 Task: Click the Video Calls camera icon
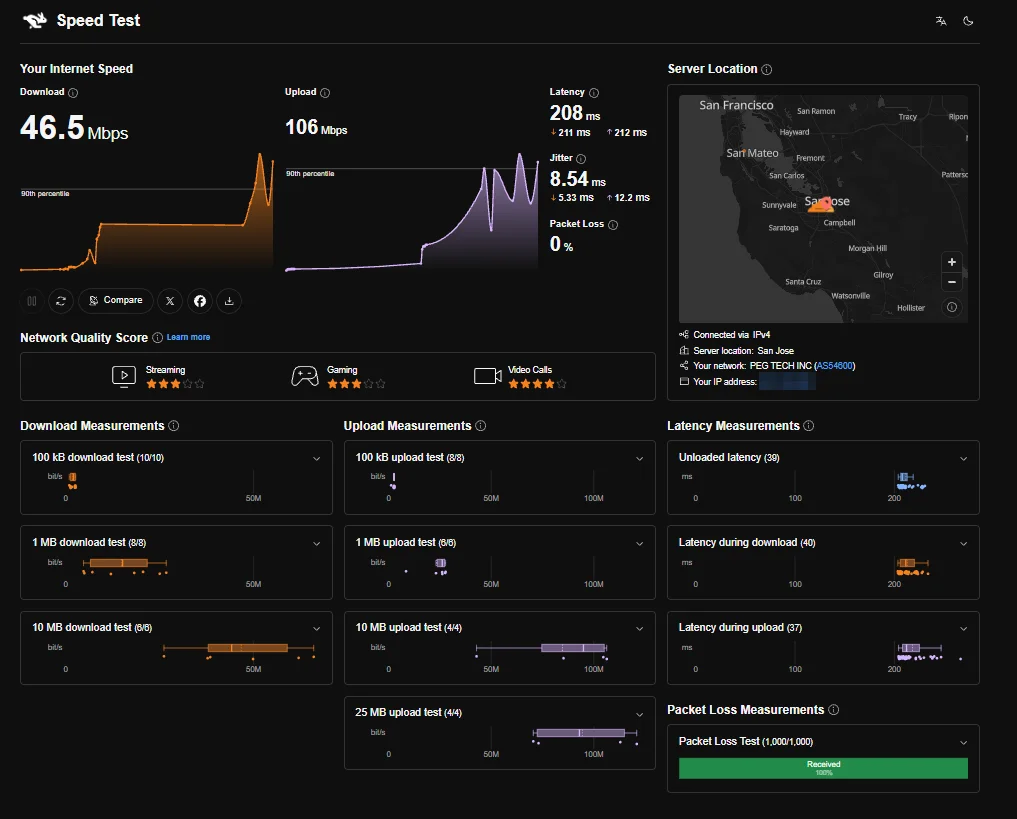[x=488, y=376]
